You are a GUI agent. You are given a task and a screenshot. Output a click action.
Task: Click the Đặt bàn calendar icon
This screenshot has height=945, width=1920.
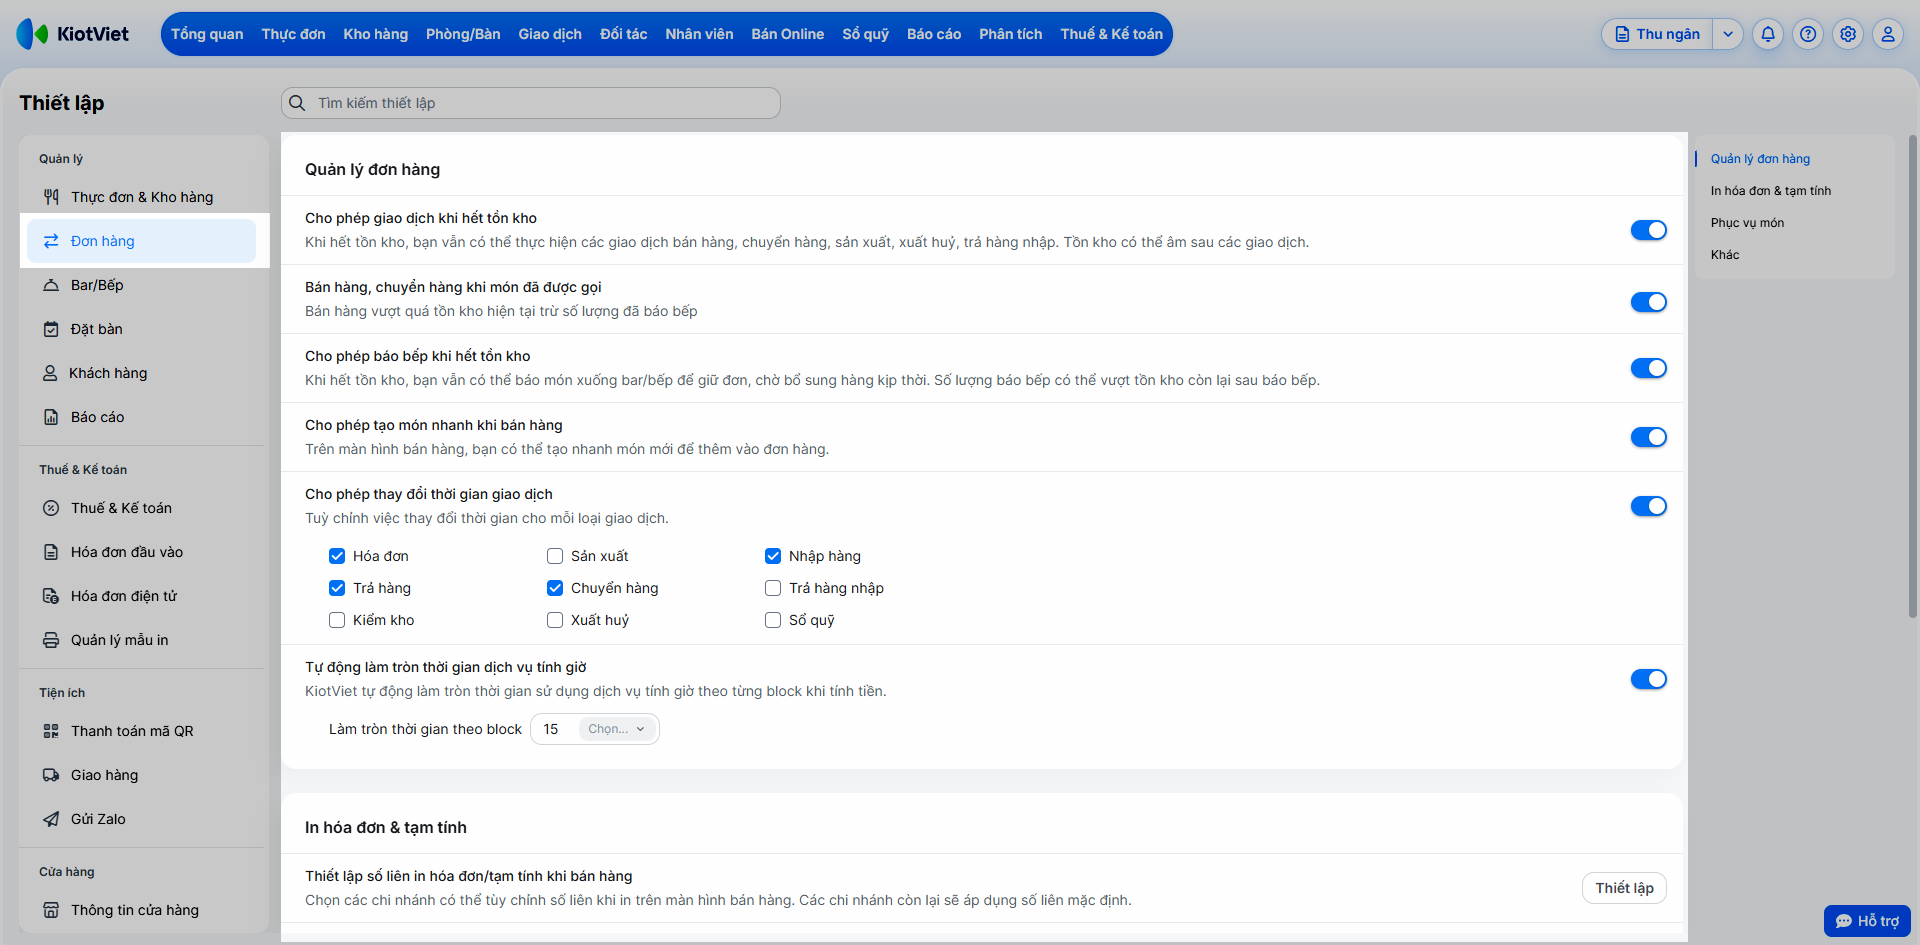(51, 329)
